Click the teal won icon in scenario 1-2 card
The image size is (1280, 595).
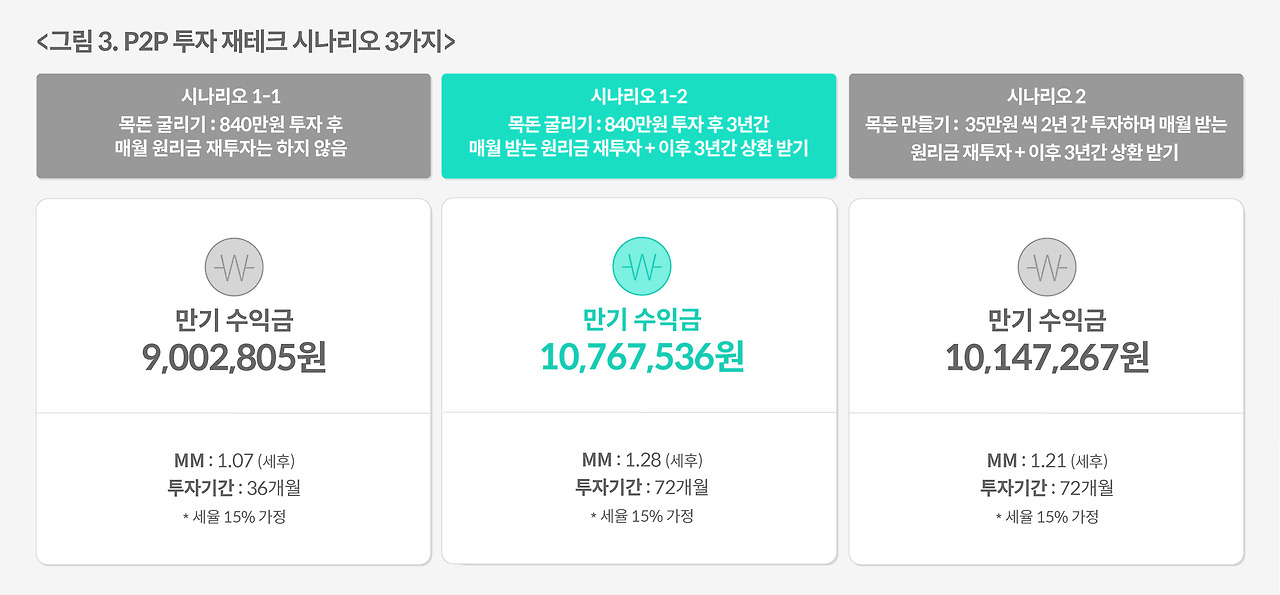click(641, 268)
